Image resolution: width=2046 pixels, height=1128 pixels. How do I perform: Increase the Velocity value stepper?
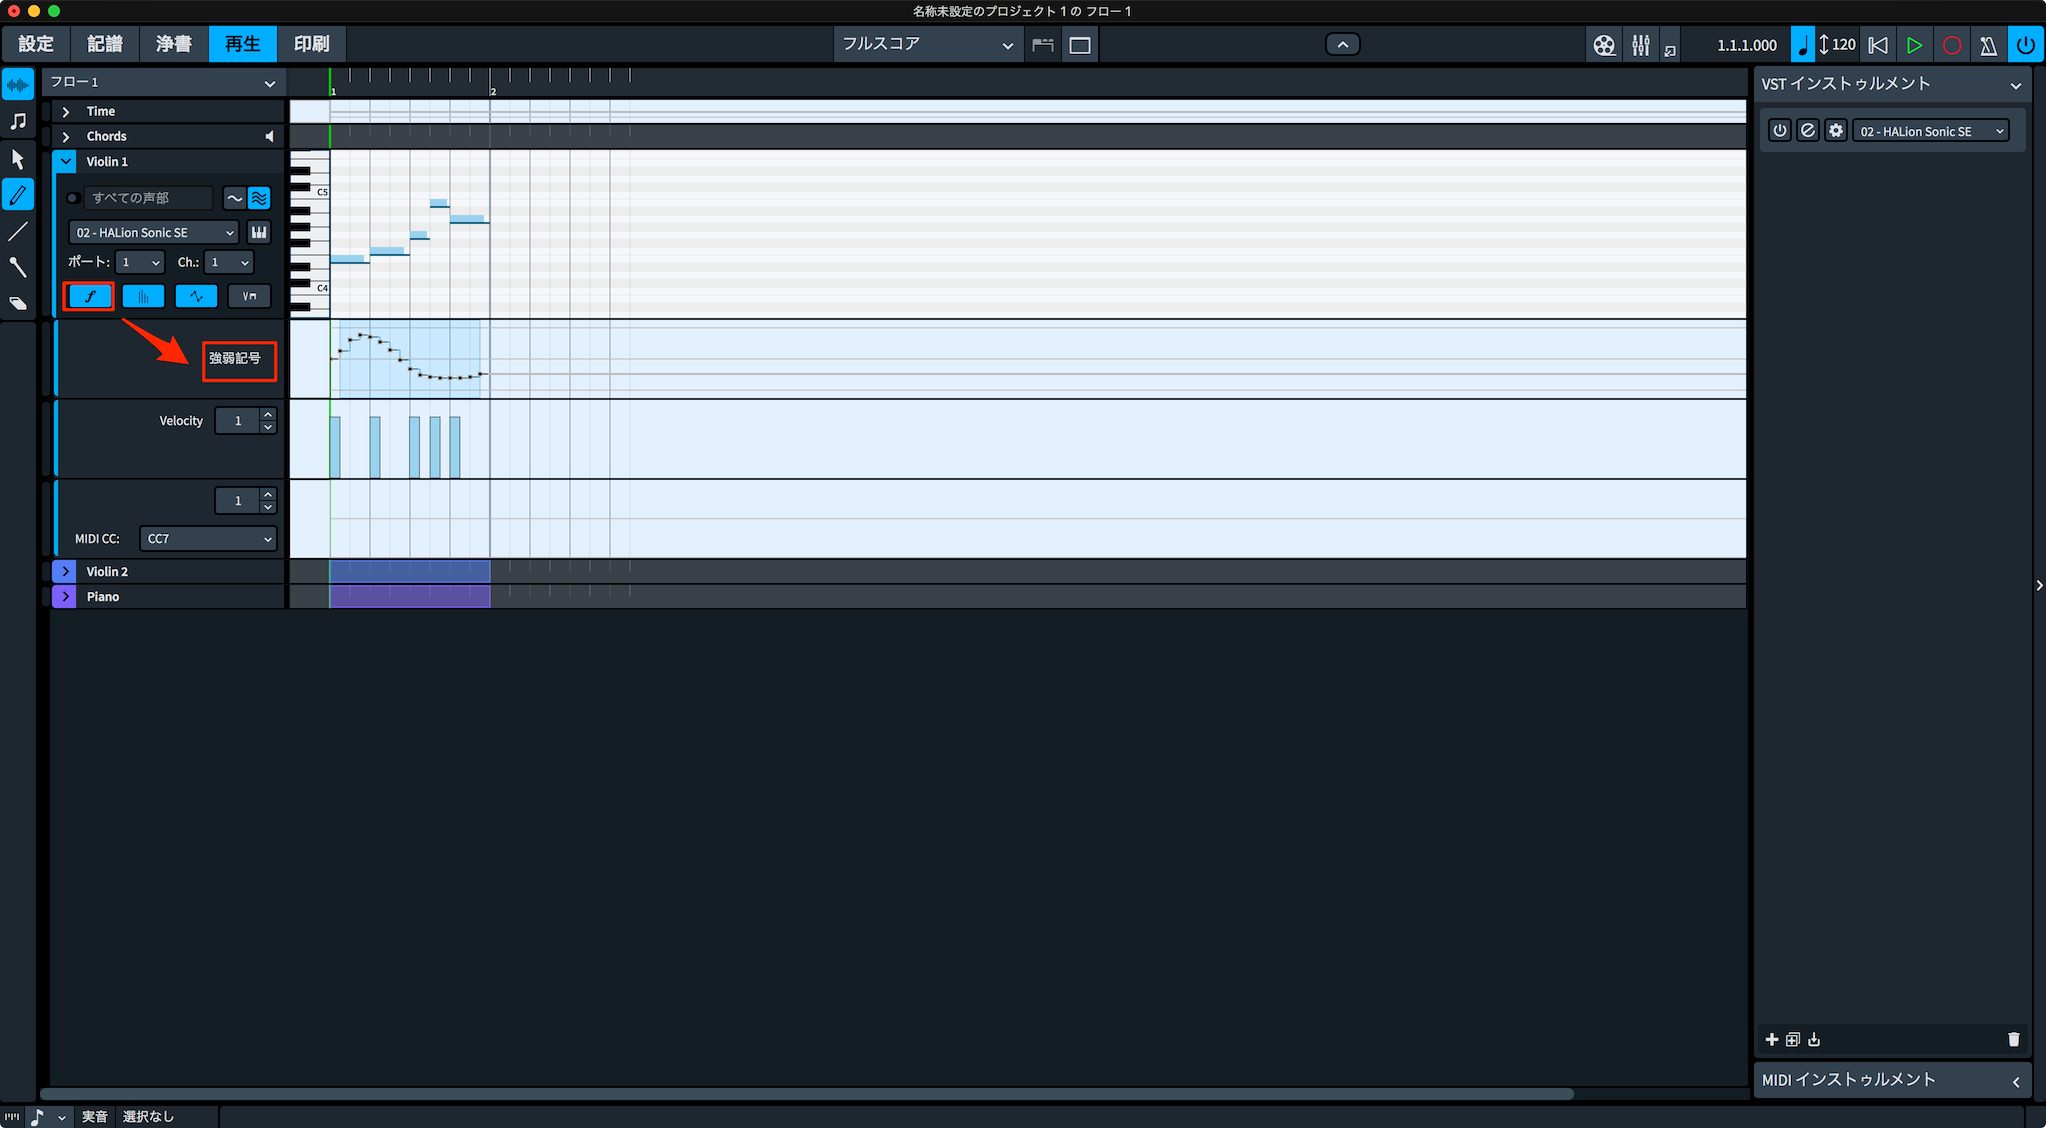click(268, 414)
